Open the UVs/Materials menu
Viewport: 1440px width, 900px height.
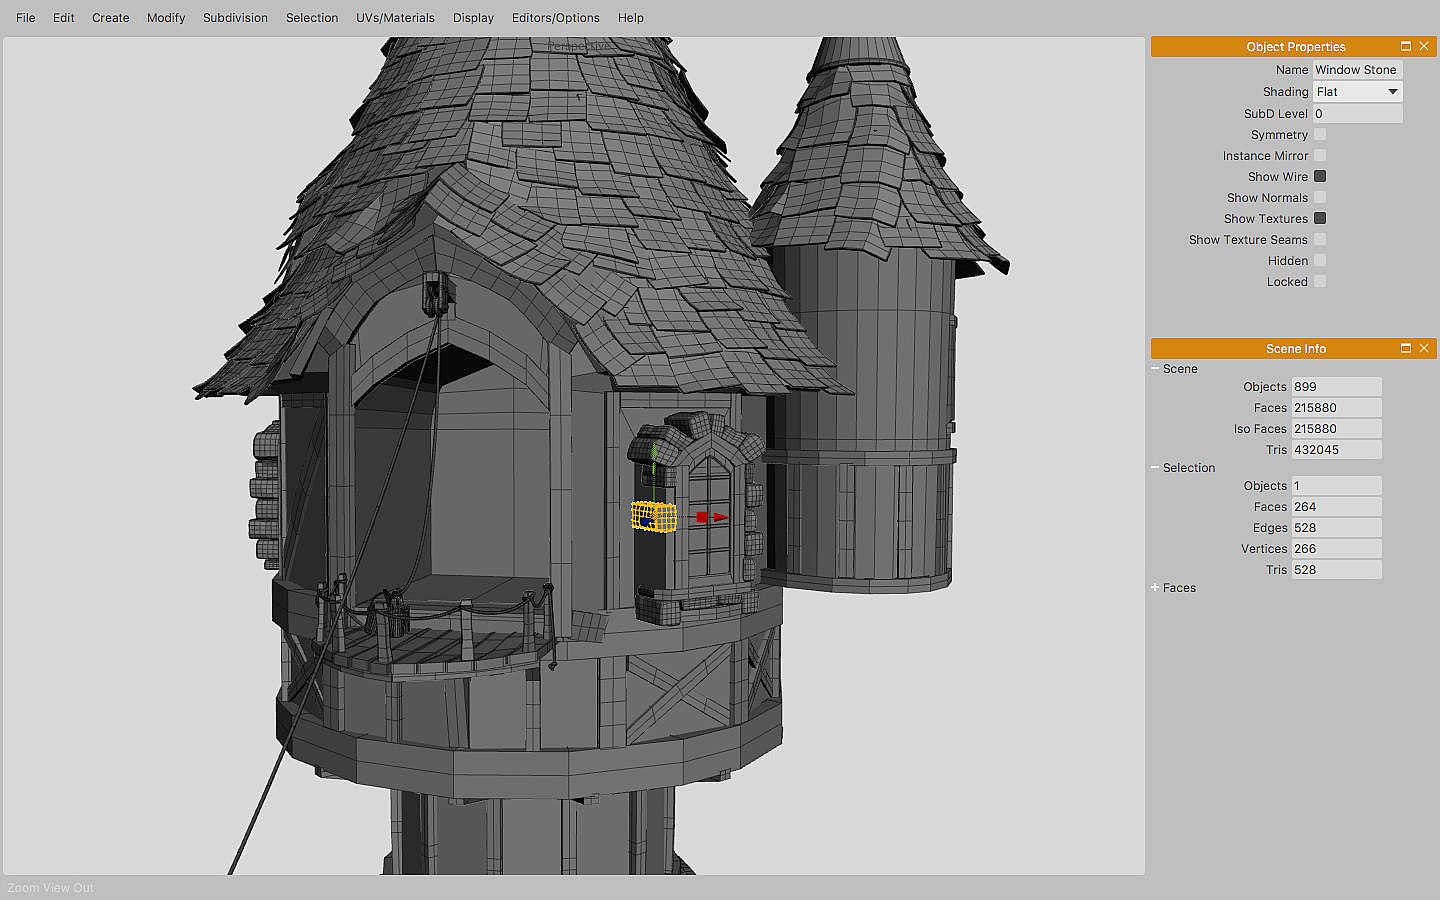click(x=396, y=18)
